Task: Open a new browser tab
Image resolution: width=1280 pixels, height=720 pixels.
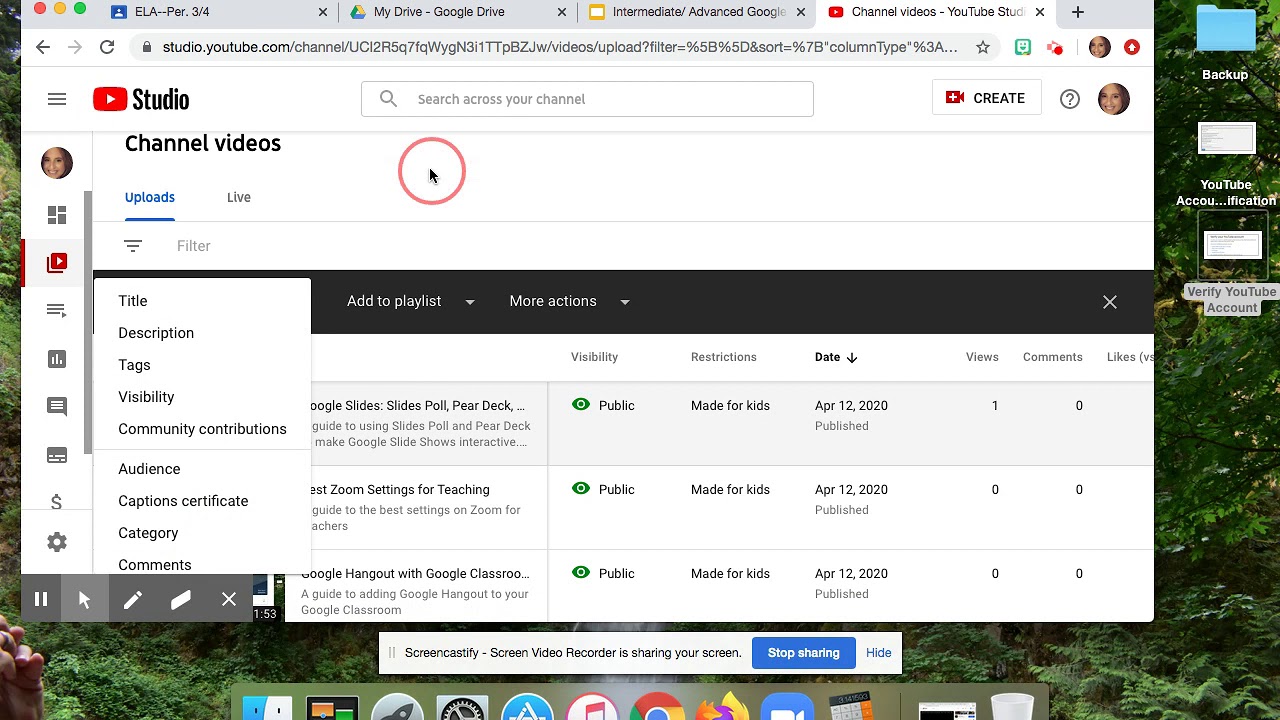Action: point(1077,12)
